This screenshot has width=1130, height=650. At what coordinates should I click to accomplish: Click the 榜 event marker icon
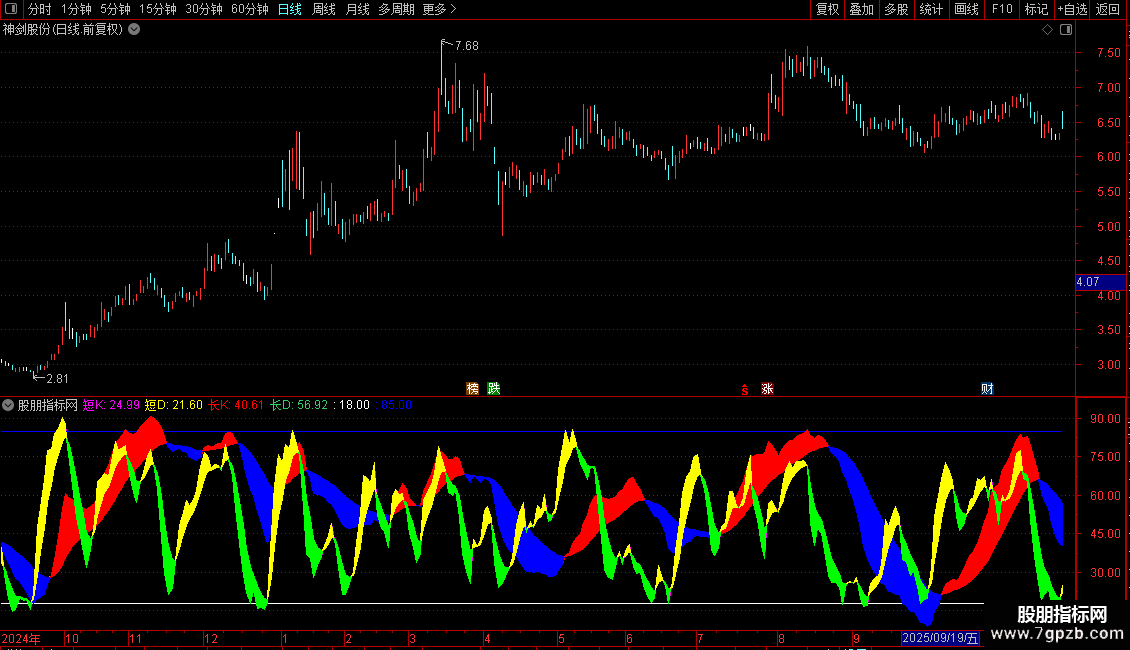(x=473, y=388)
